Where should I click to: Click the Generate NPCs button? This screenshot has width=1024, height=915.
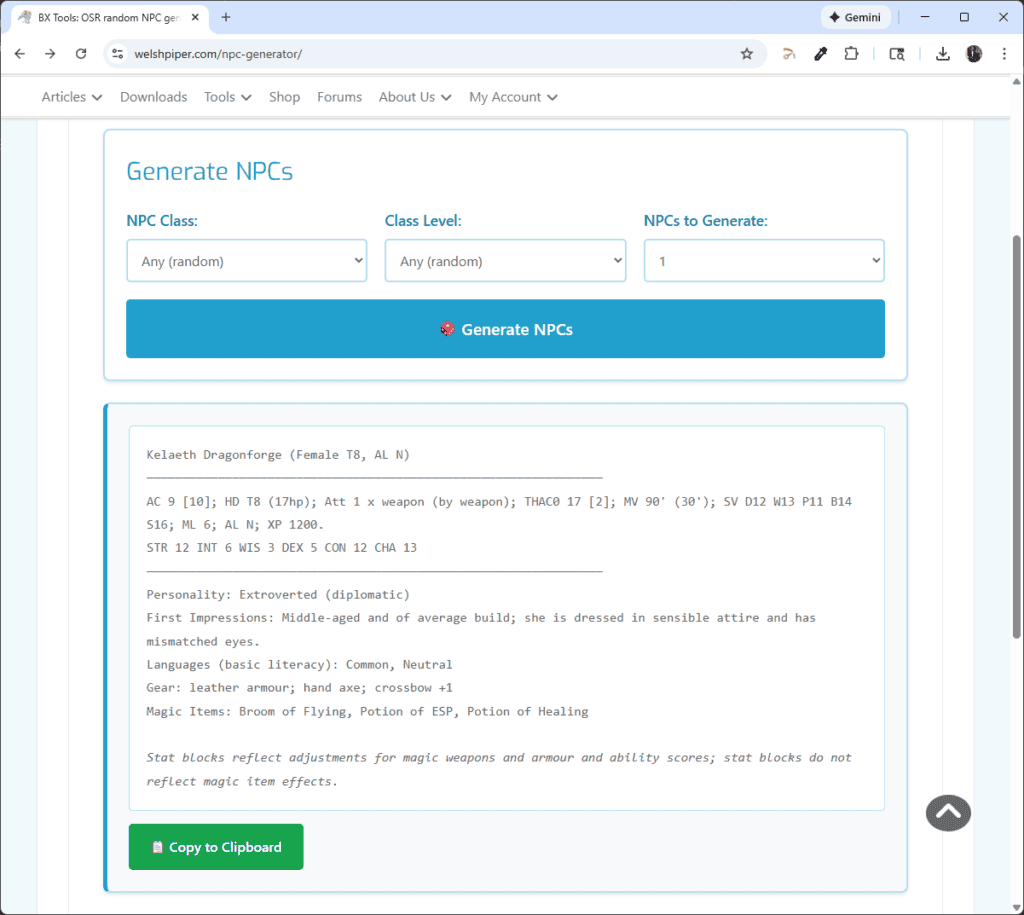(x=505, y=329)
